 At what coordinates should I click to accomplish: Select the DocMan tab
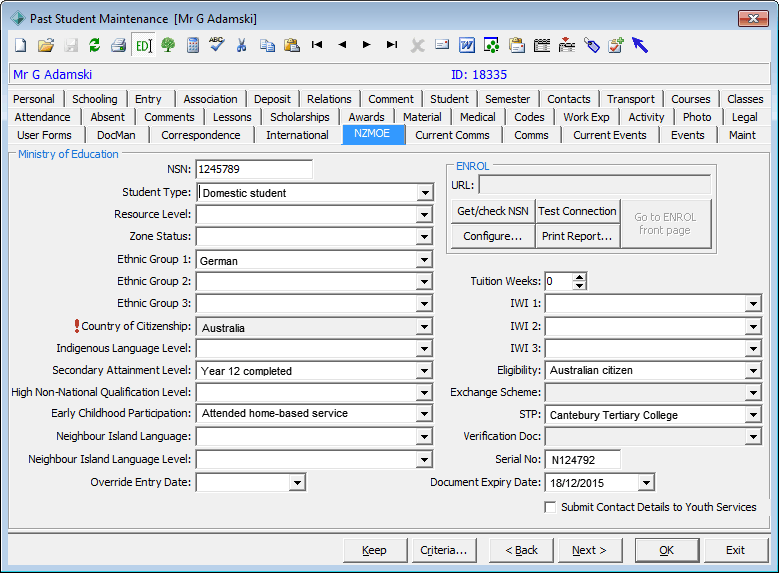116,135
